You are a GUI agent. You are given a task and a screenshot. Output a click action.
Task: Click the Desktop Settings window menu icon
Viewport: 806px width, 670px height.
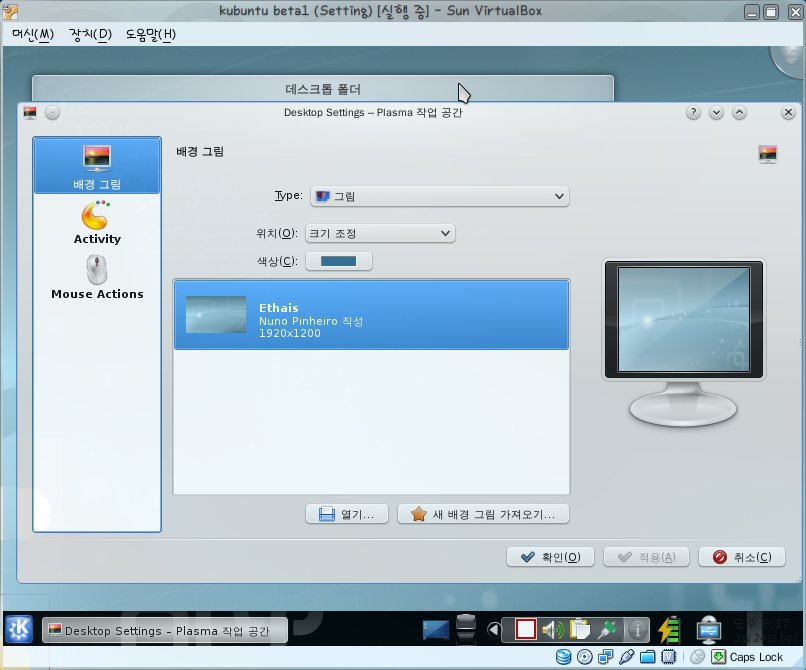click(30, 112)
